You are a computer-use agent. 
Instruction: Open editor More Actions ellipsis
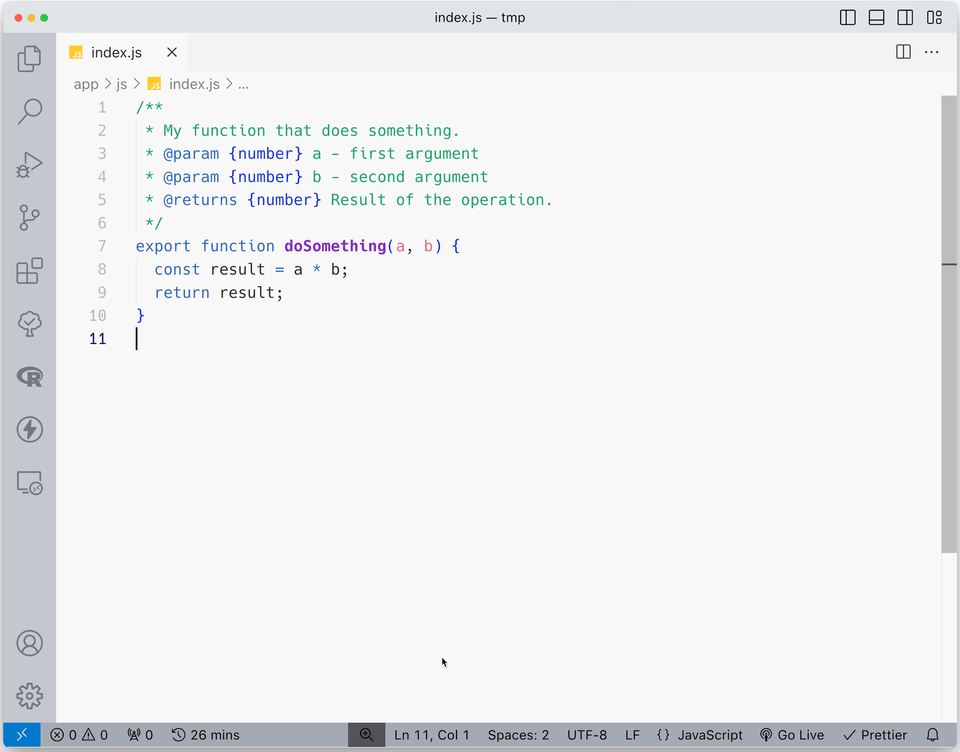pos(932,52)
